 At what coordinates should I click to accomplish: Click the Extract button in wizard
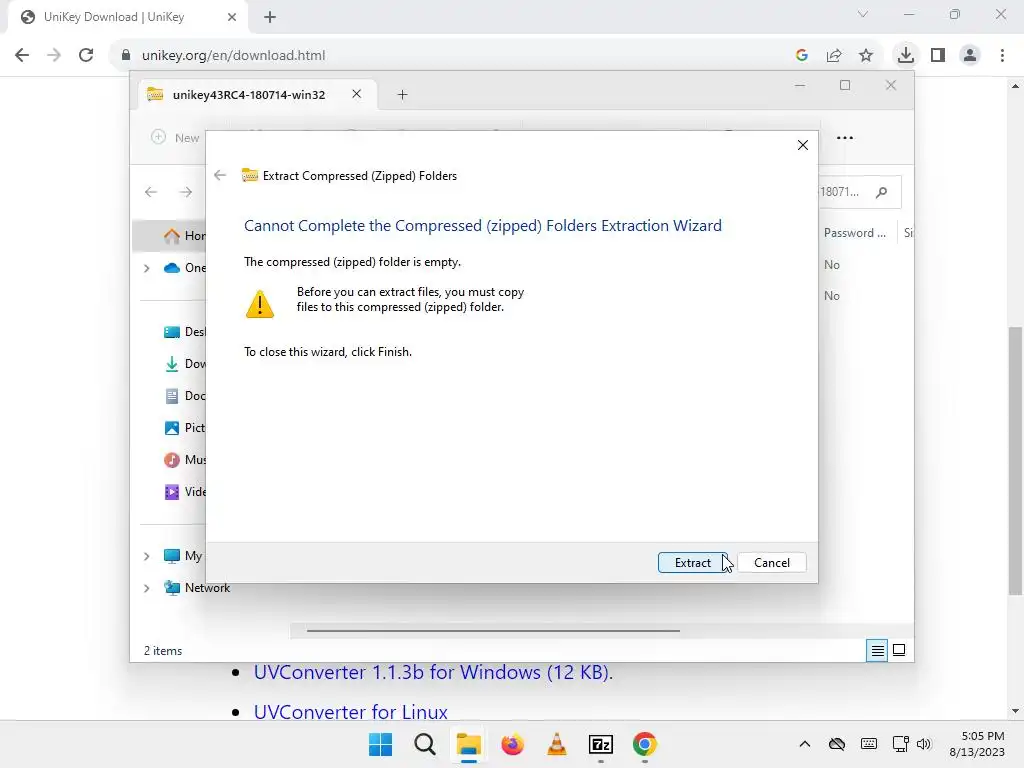click(692, 562)
